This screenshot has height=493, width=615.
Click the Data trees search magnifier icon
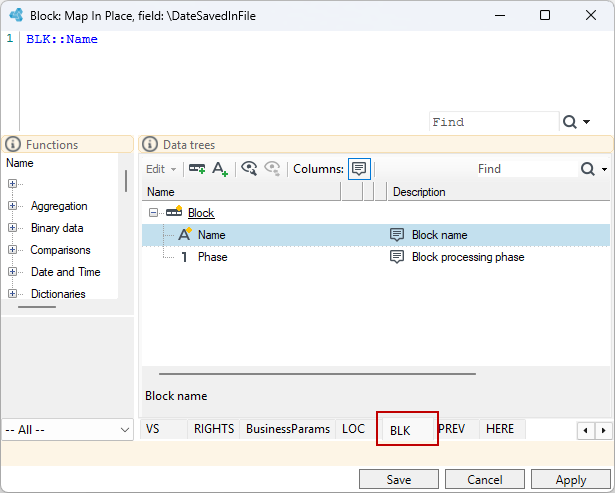pos(588,169)
